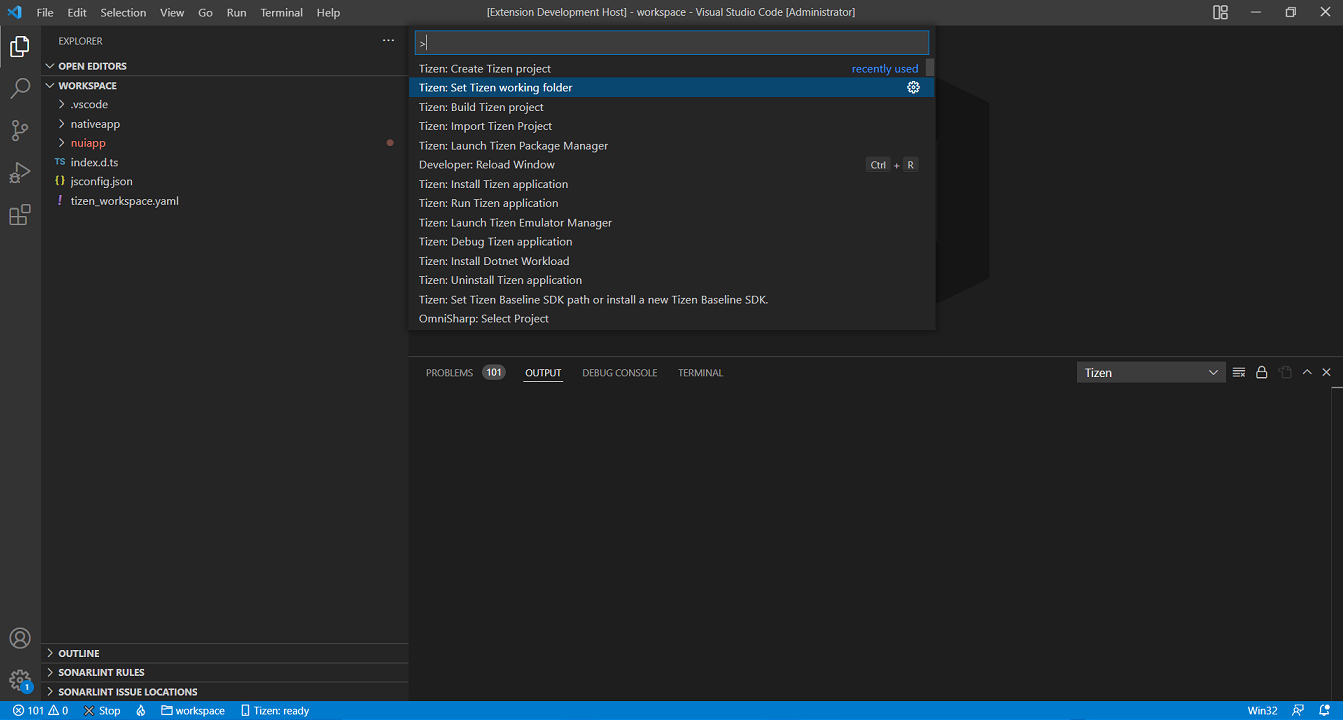Open the Manage gear icon
Viewport: 1344px width, 720px height.
[20, 679]
